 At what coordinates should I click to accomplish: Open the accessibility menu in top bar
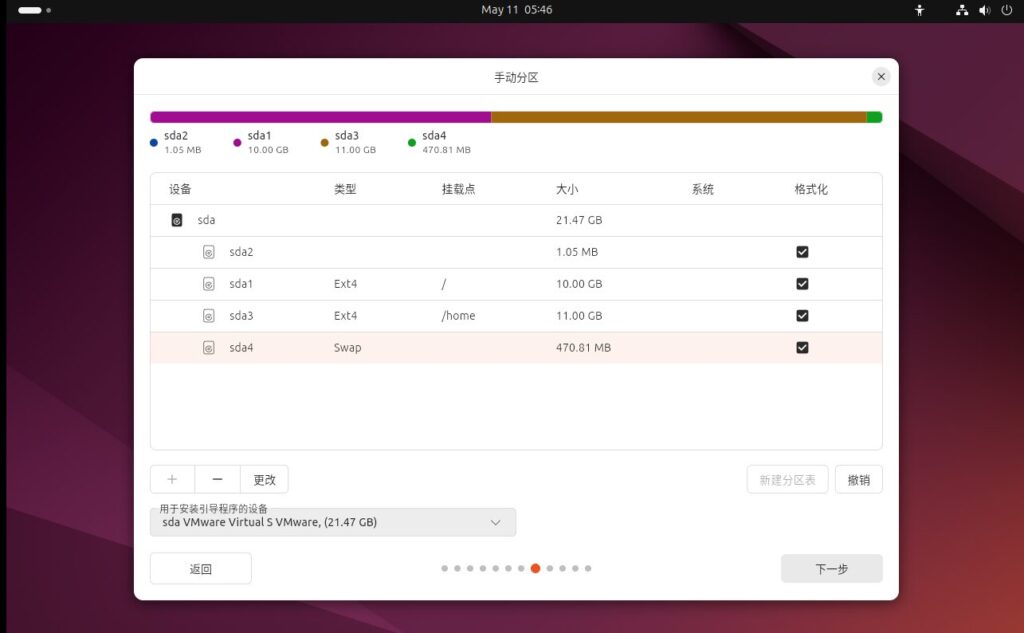coord(920,10)
